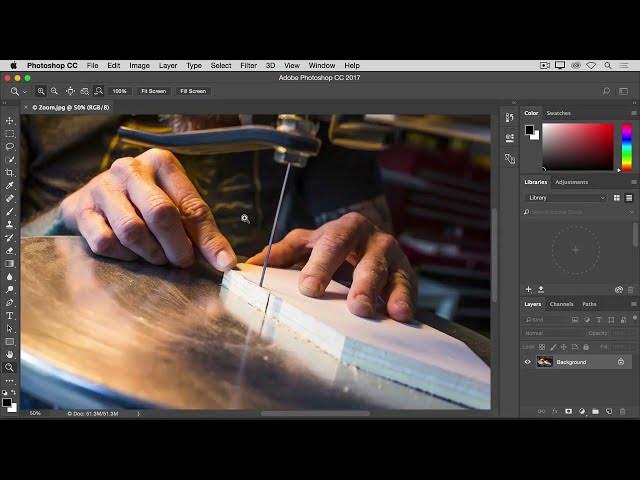Click the Fit Screen button

(x=153, y=91)
